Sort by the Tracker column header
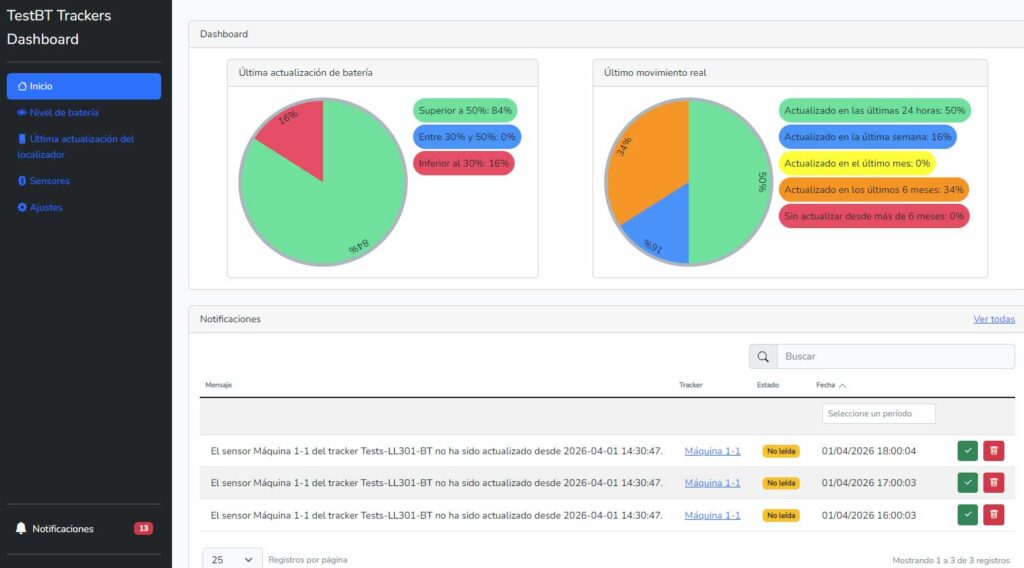Image resolution: width=1024 pixels, height=568 pixels. 690,385
